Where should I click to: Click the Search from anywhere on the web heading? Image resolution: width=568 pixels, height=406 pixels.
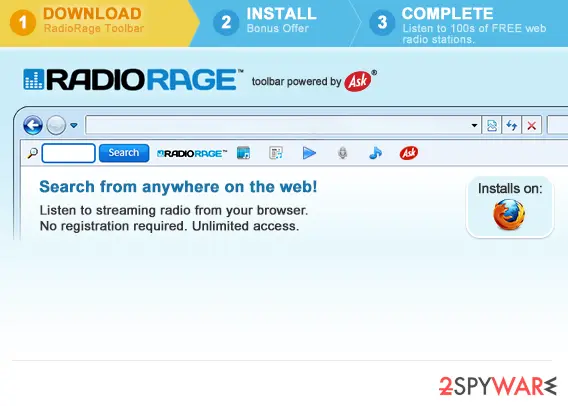tap(178, 187)
